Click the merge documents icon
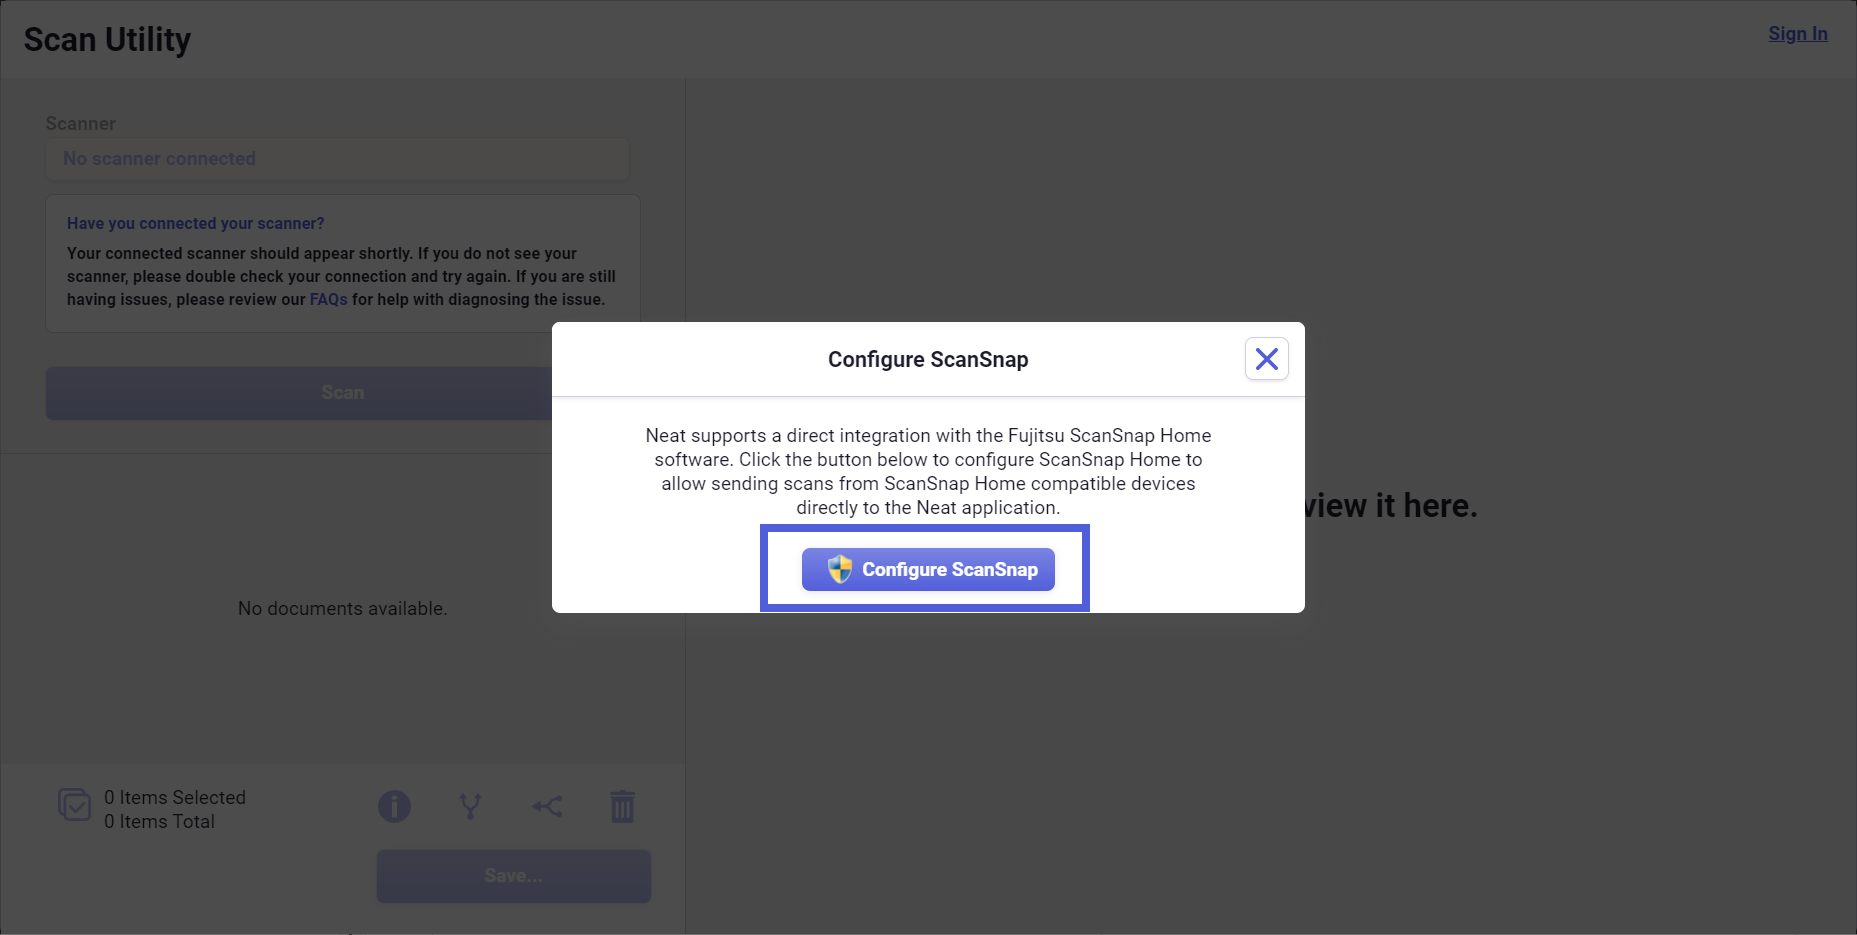The image size is (1857, 935). 547,806
